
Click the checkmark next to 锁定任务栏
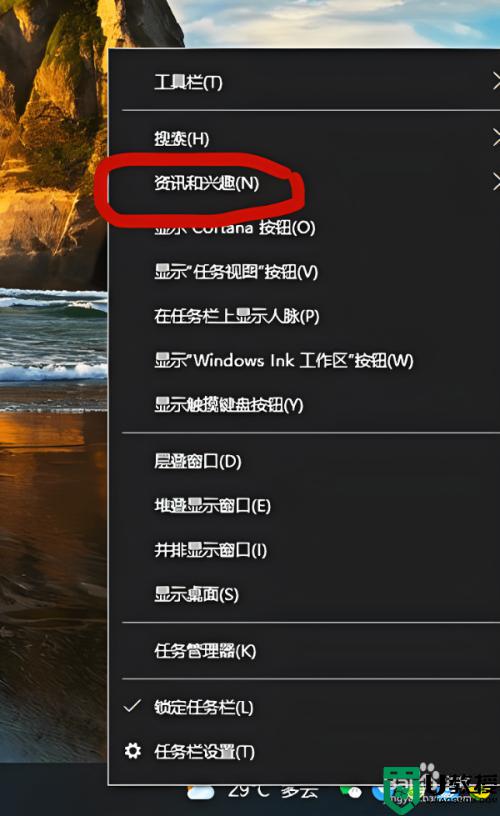[132, 706]
